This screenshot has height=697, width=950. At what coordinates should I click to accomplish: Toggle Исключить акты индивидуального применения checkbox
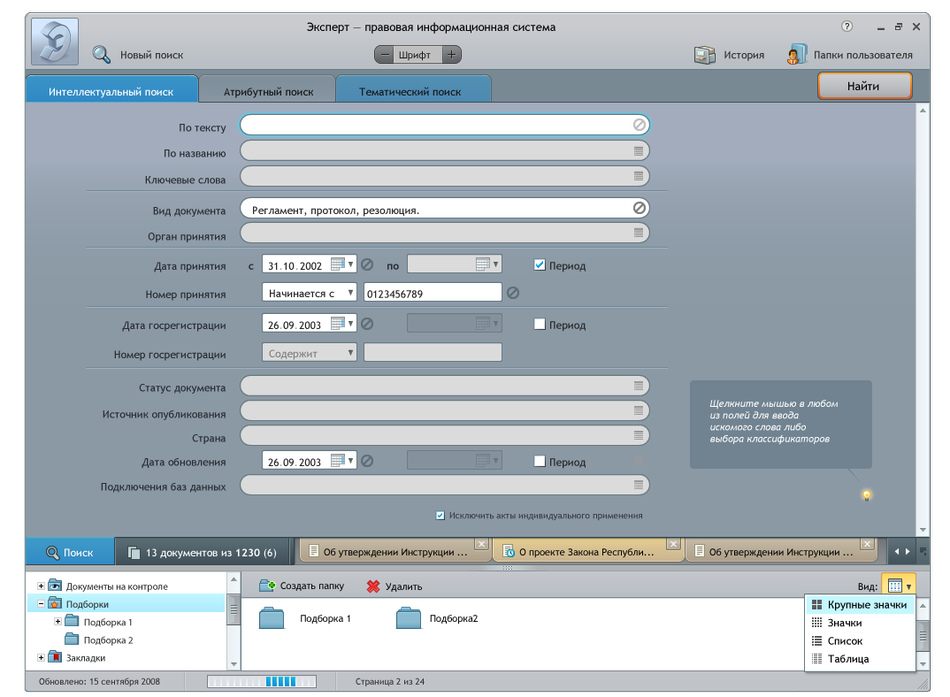tap(440, 515)
